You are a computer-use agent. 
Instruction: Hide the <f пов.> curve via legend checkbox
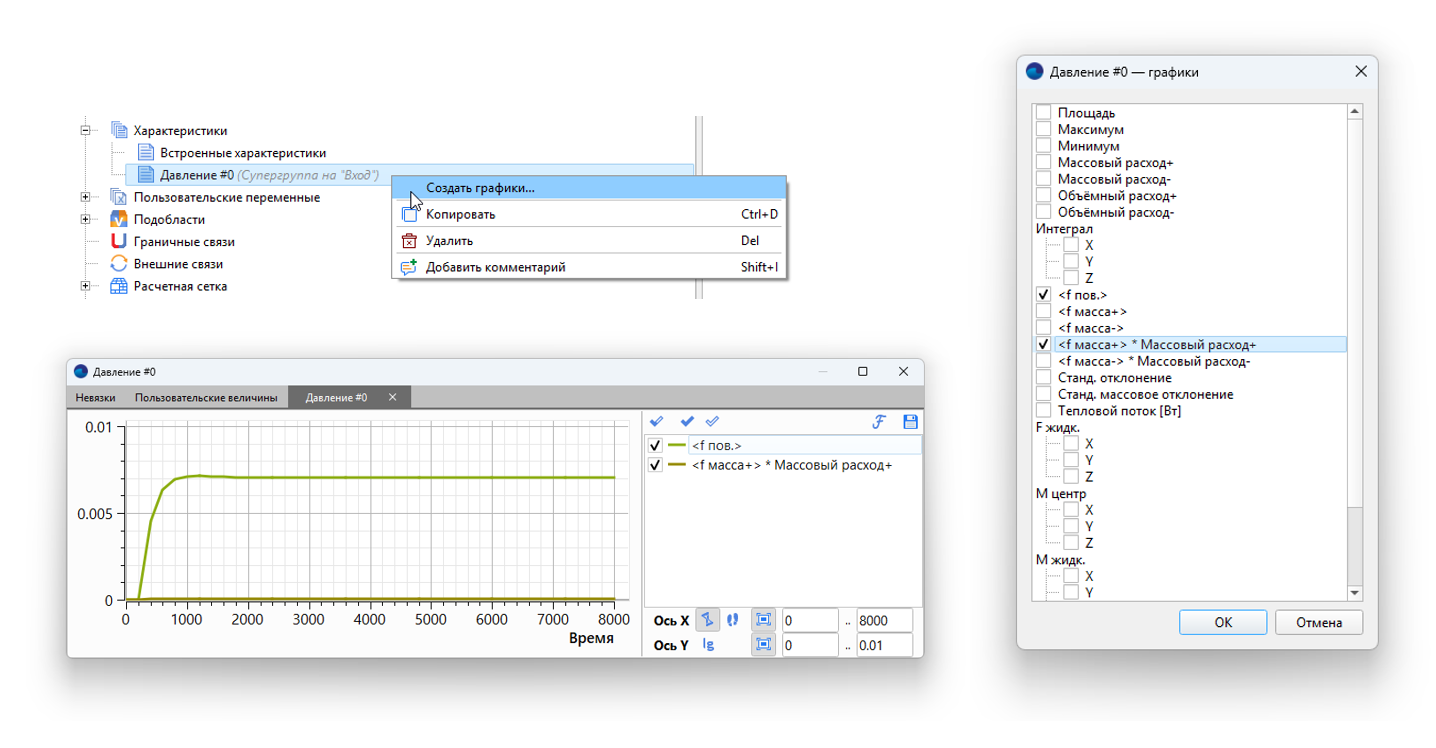[656, 445]
